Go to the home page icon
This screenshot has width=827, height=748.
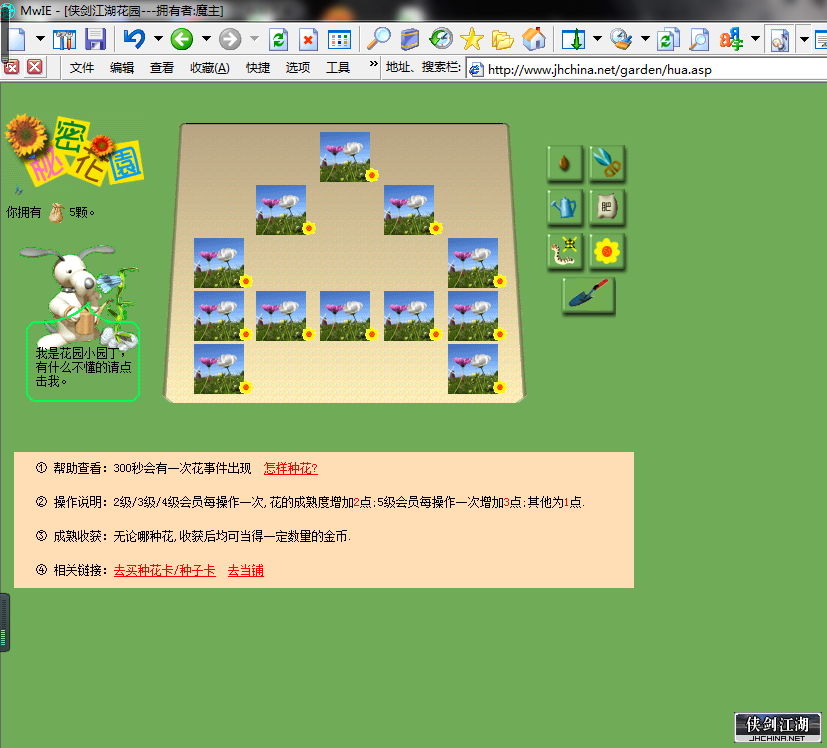(534, 39)
